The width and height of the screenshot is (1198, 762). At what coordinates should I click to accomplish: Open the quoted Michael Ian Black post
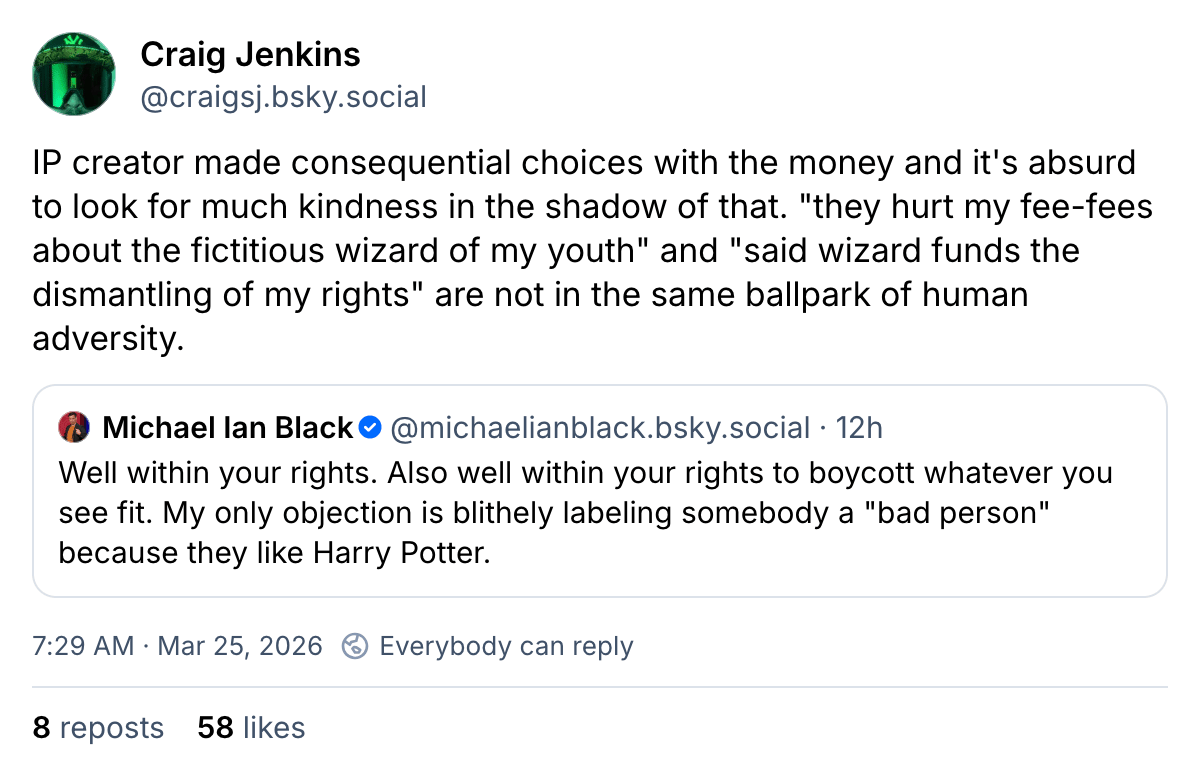(x=599, y=490)
